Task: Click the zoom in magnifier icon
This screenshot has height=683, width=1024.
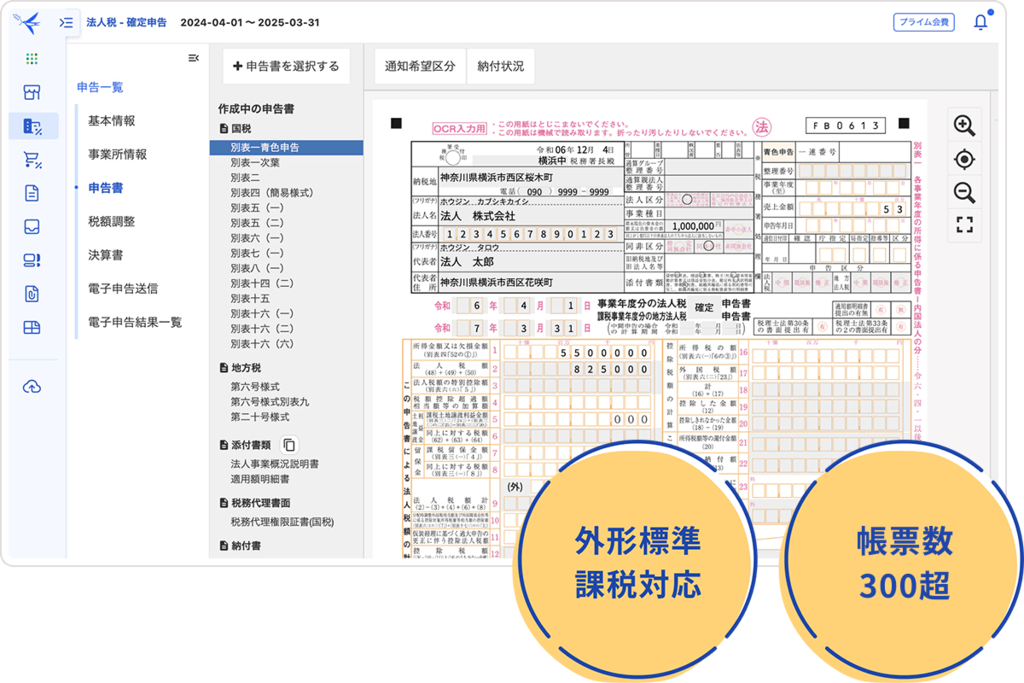Action: 964,125
